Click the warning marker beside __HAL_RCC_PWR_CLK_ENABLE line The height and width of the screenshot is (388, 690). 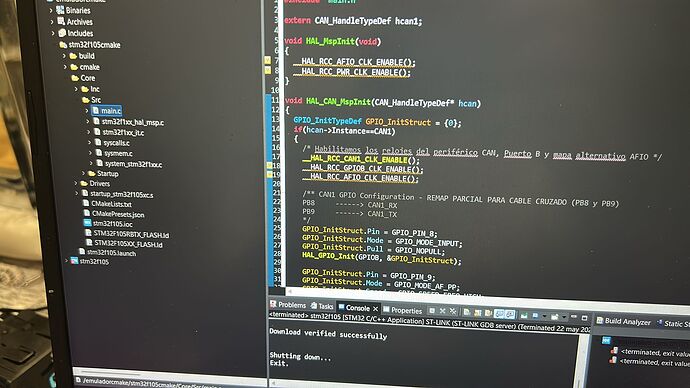(268, 70)
